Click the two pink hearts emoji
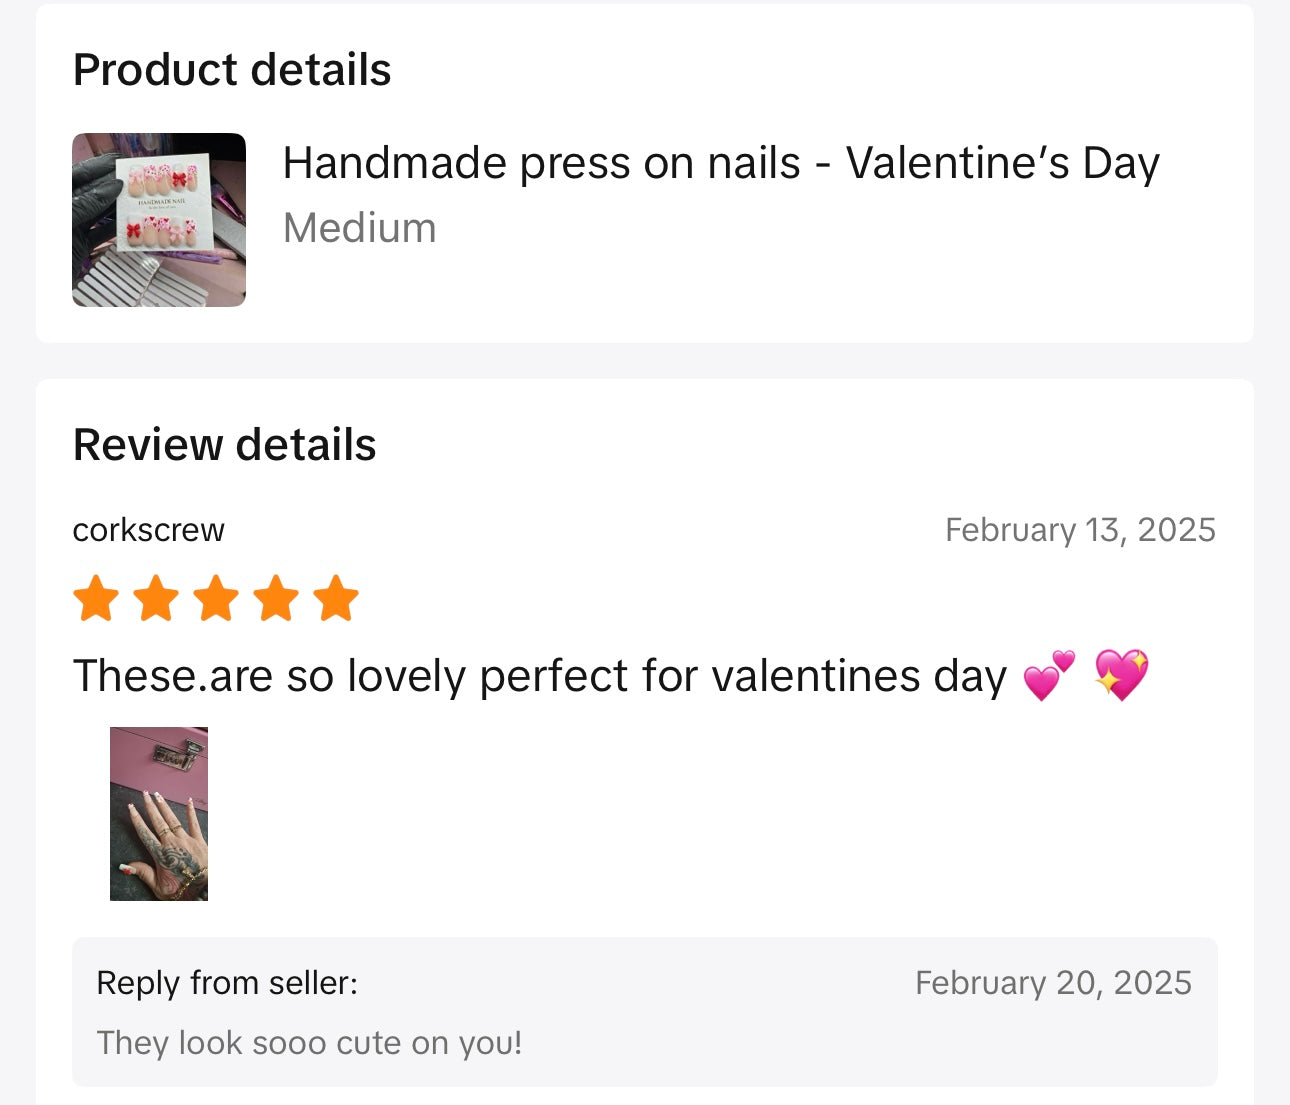 tap(1049, 676)
